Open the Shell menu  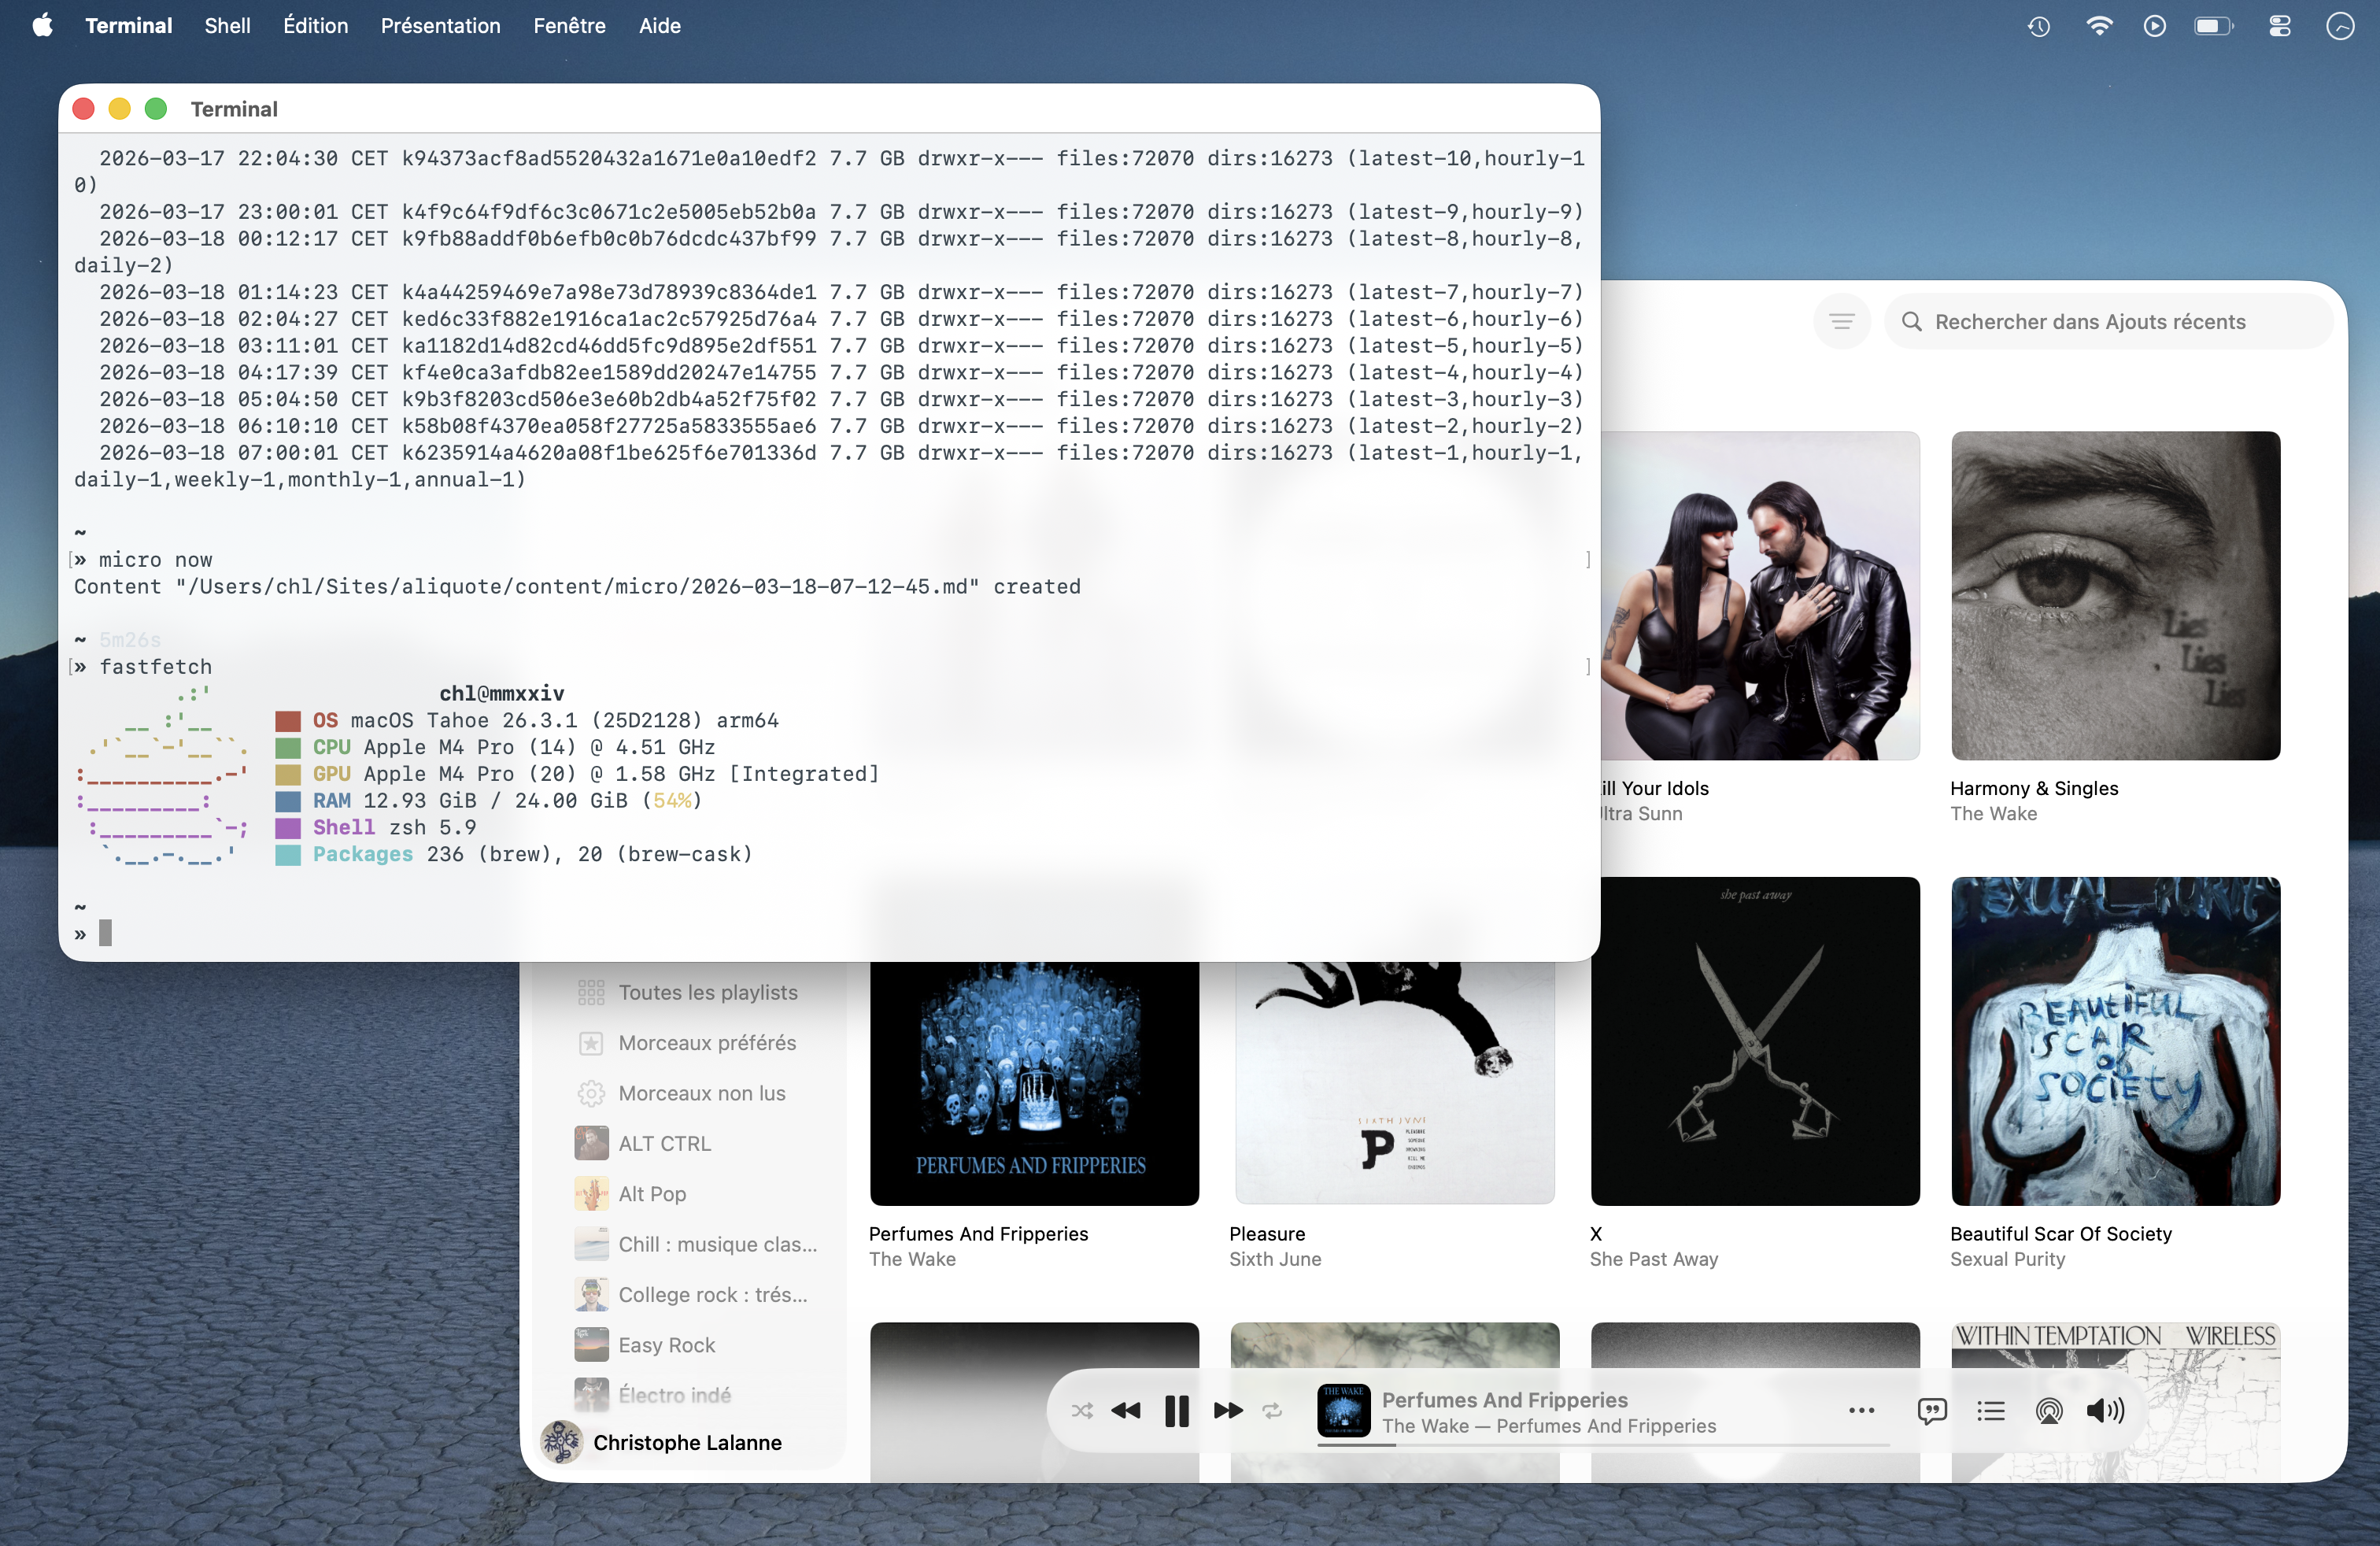[227, 26]
